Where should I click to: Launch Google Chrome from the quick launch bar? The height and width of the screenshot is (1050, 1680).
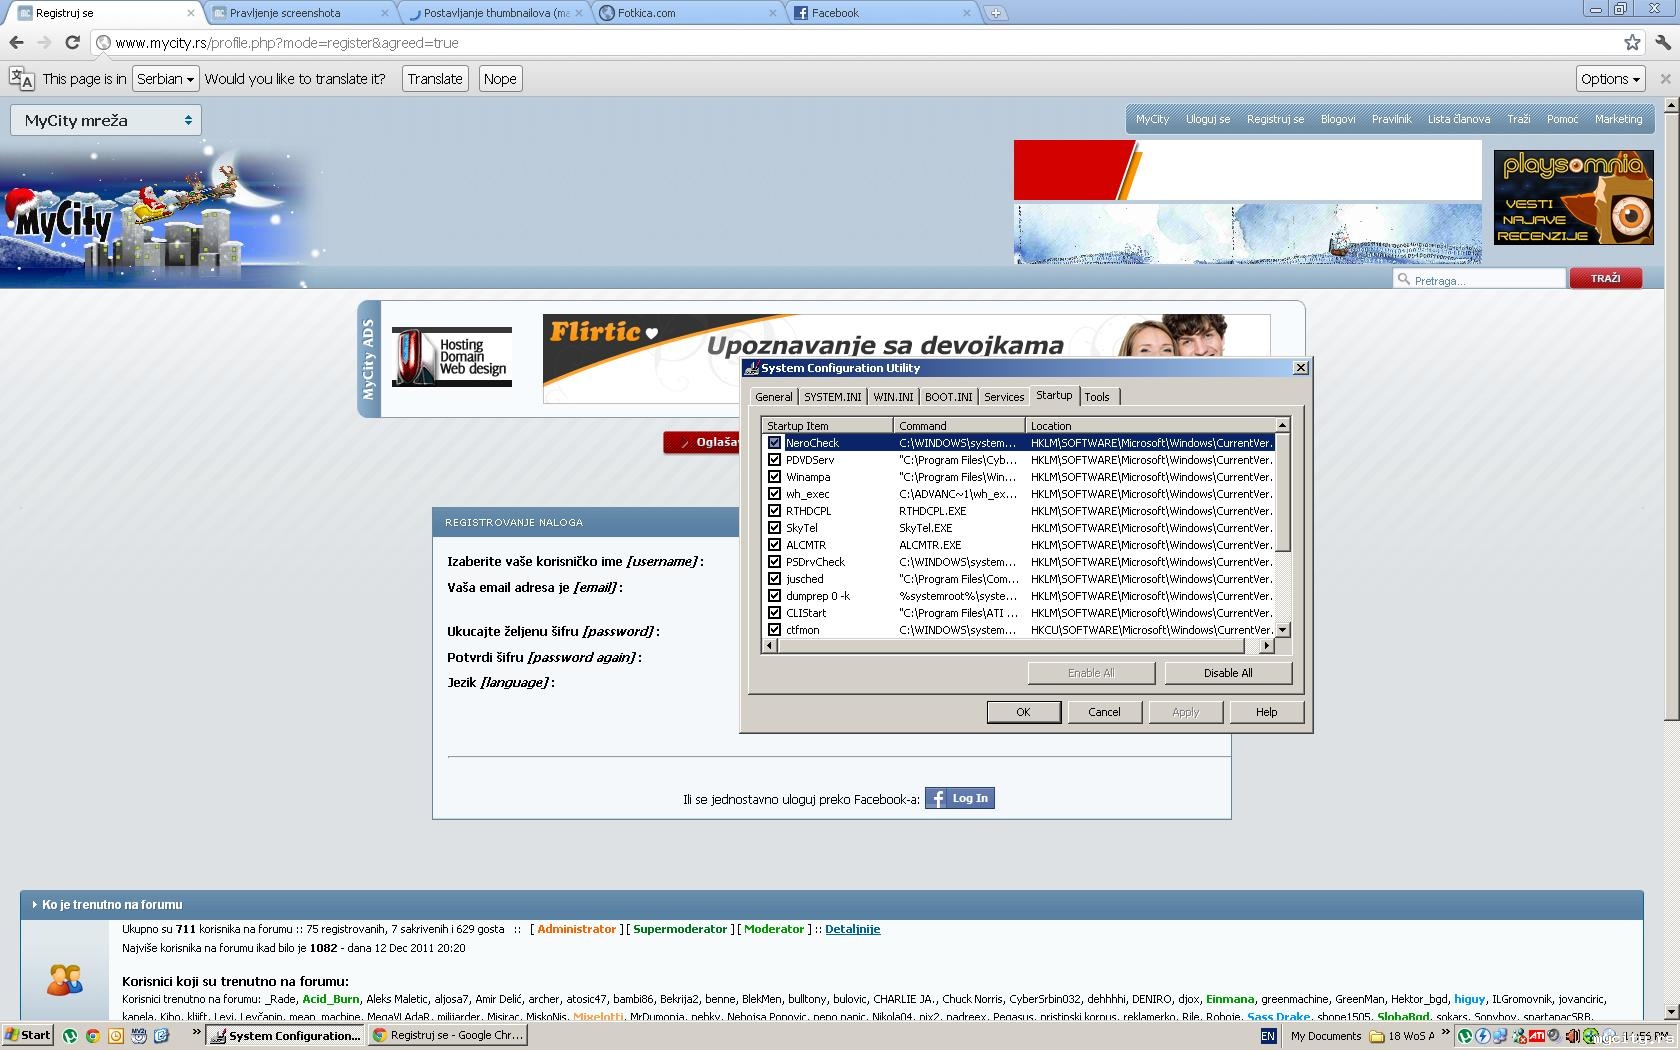point(93,1036)
